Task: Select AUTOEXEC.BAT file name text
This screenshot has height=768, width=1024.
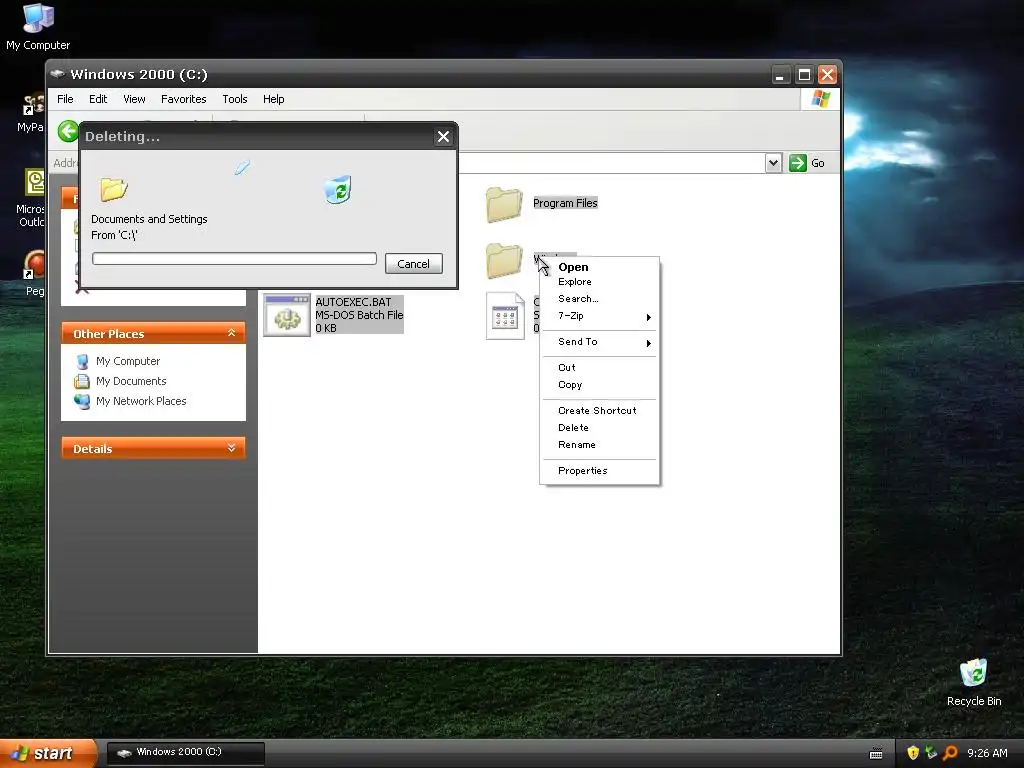Action: click(x=353, y=302)
